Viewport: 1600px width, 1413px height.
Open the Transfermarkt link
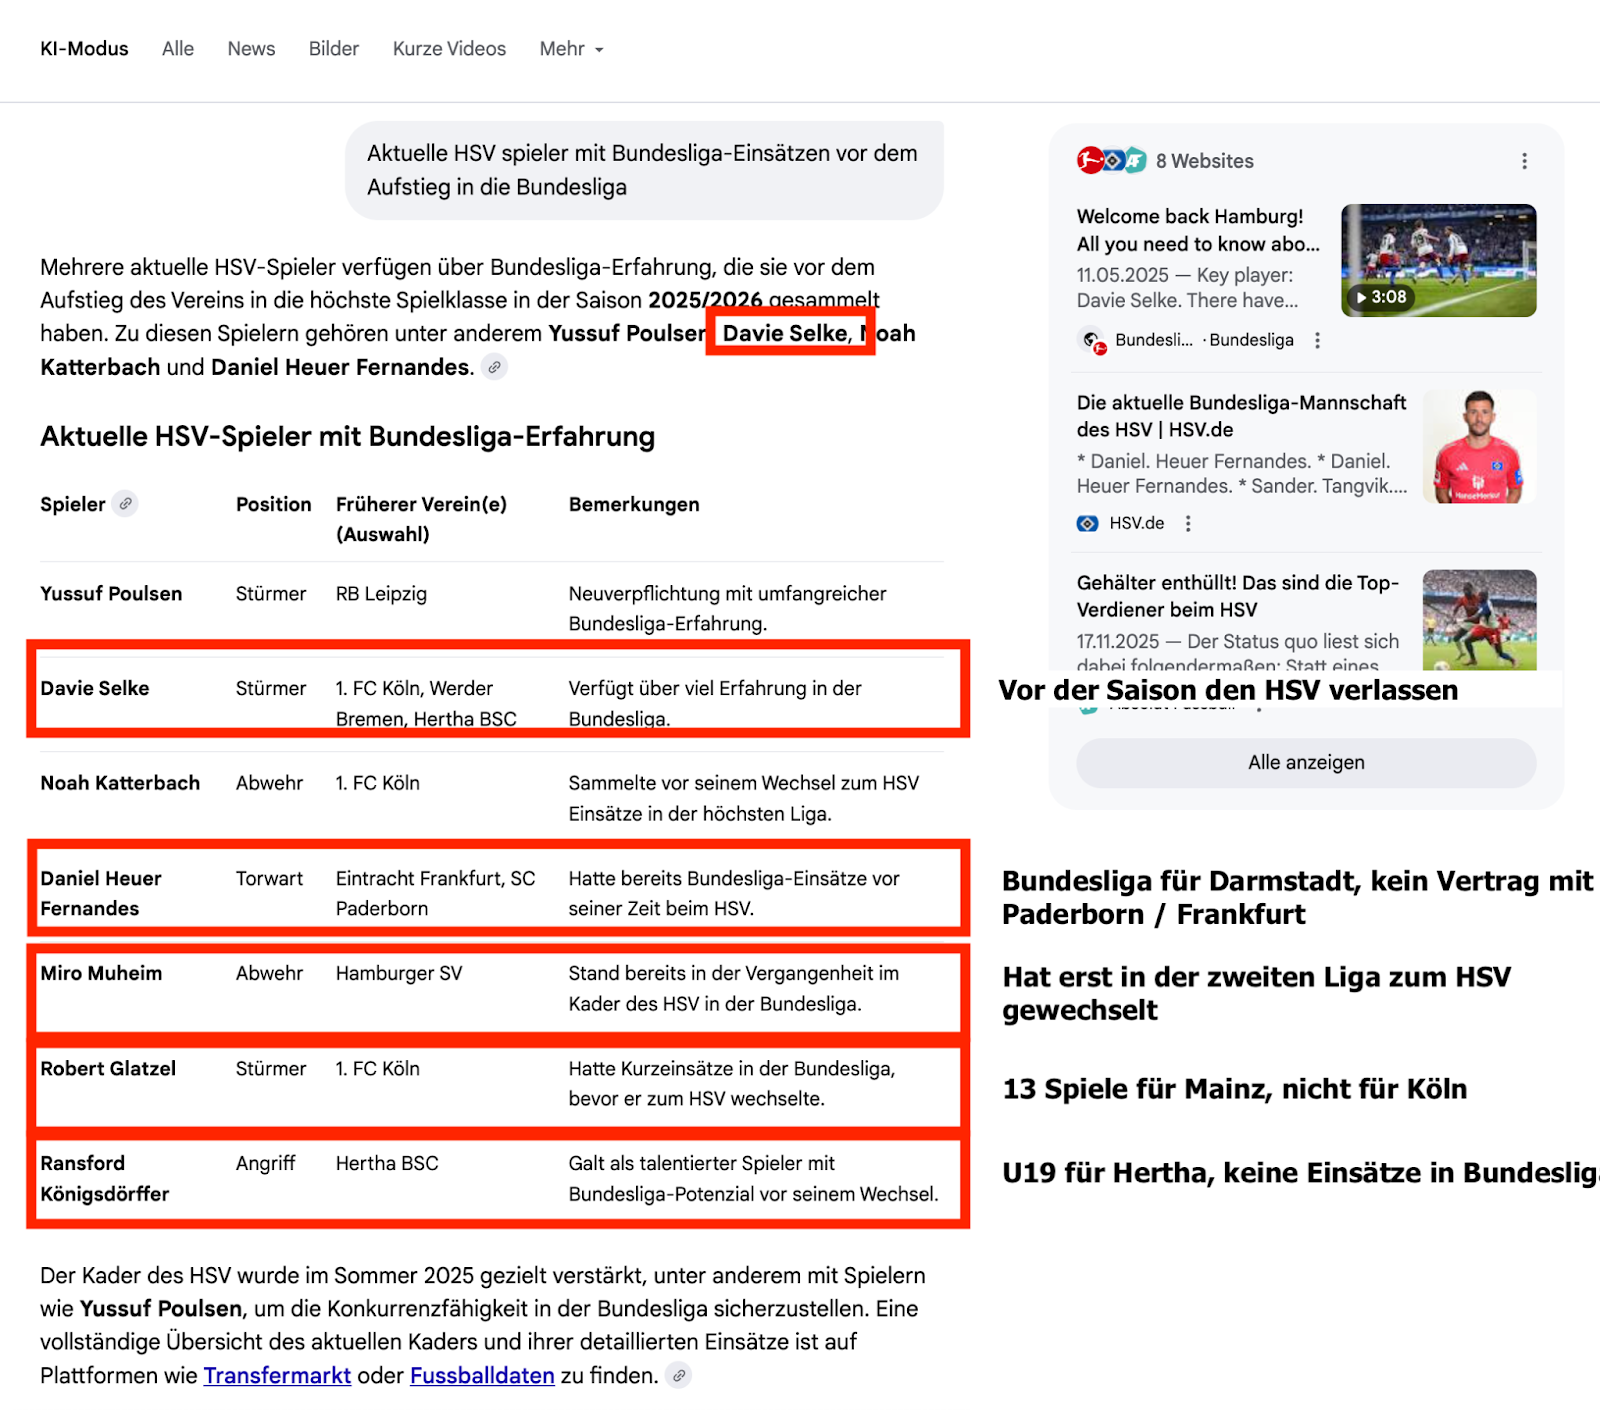click(276, 1376)
